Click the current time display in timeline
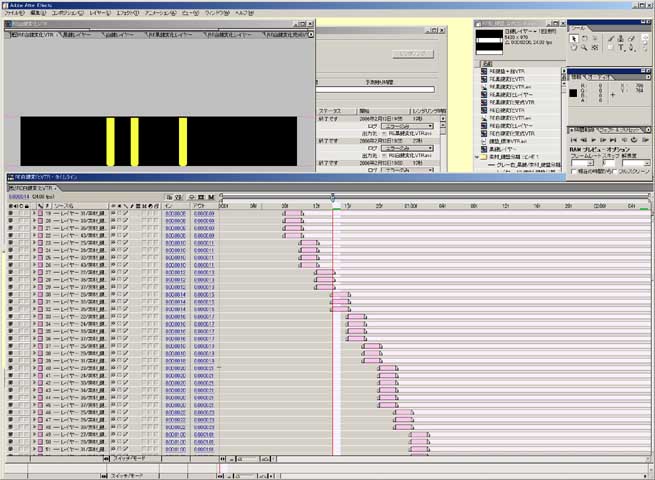This screenshot has height=480, width=655. click(19, 197)
